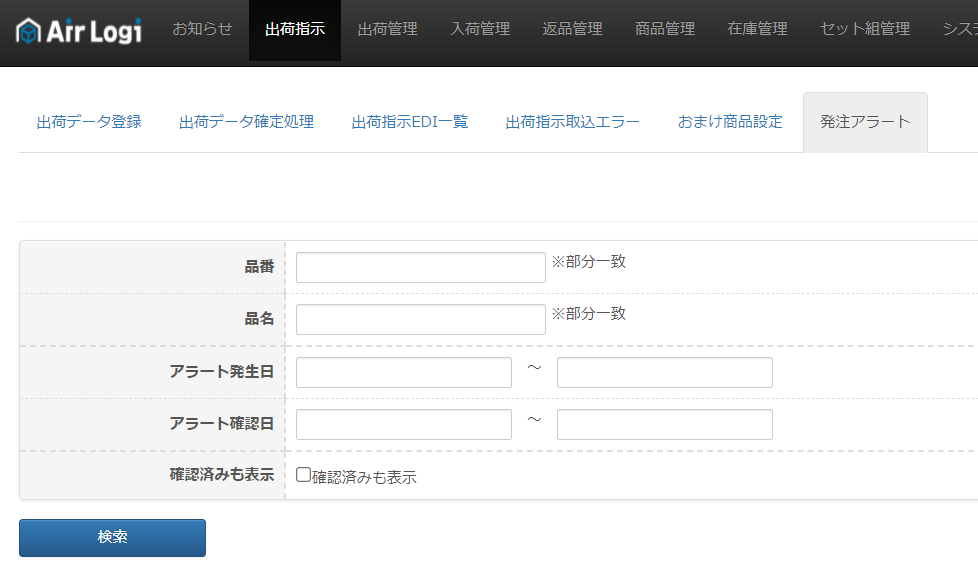Open 商品管理 from the top bar

tap(665, 29)
